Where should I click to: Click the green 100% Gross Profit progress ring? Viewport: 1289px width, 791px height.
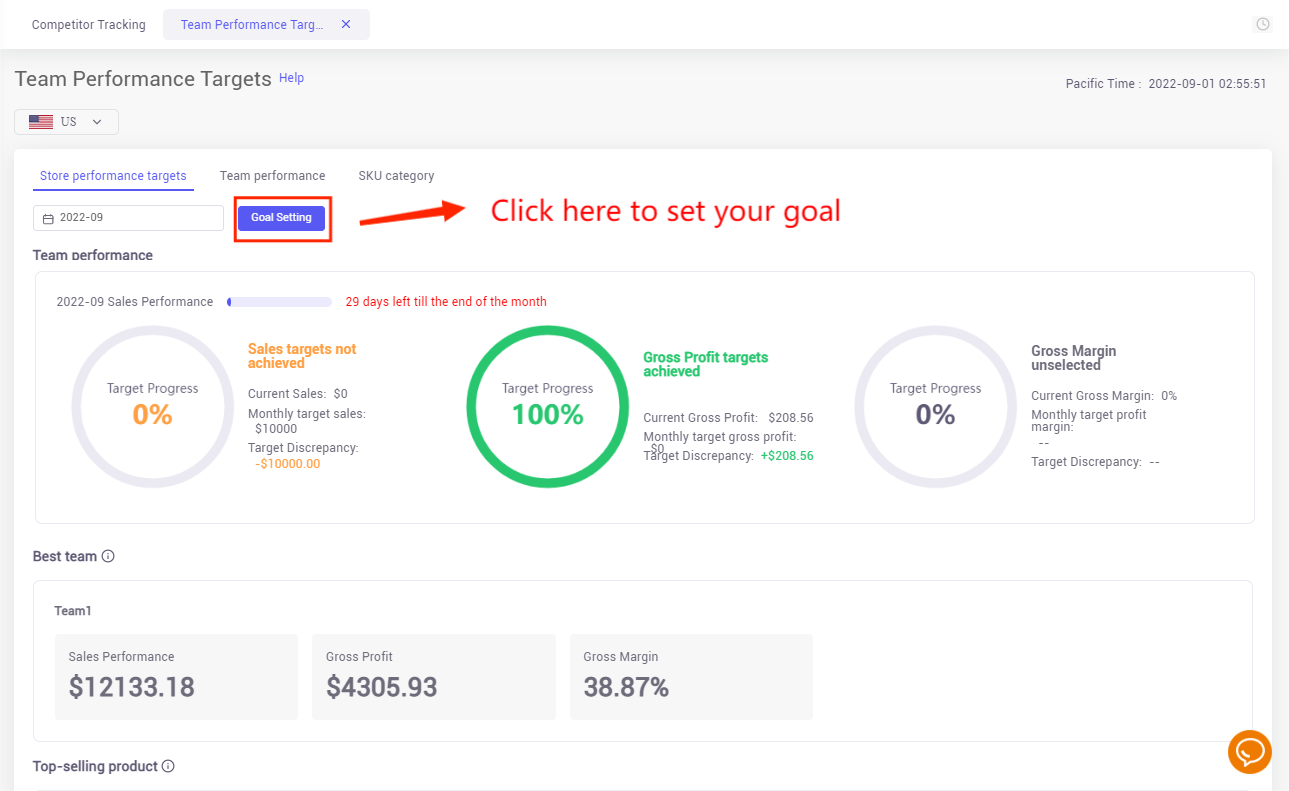(x=547, y=406)
